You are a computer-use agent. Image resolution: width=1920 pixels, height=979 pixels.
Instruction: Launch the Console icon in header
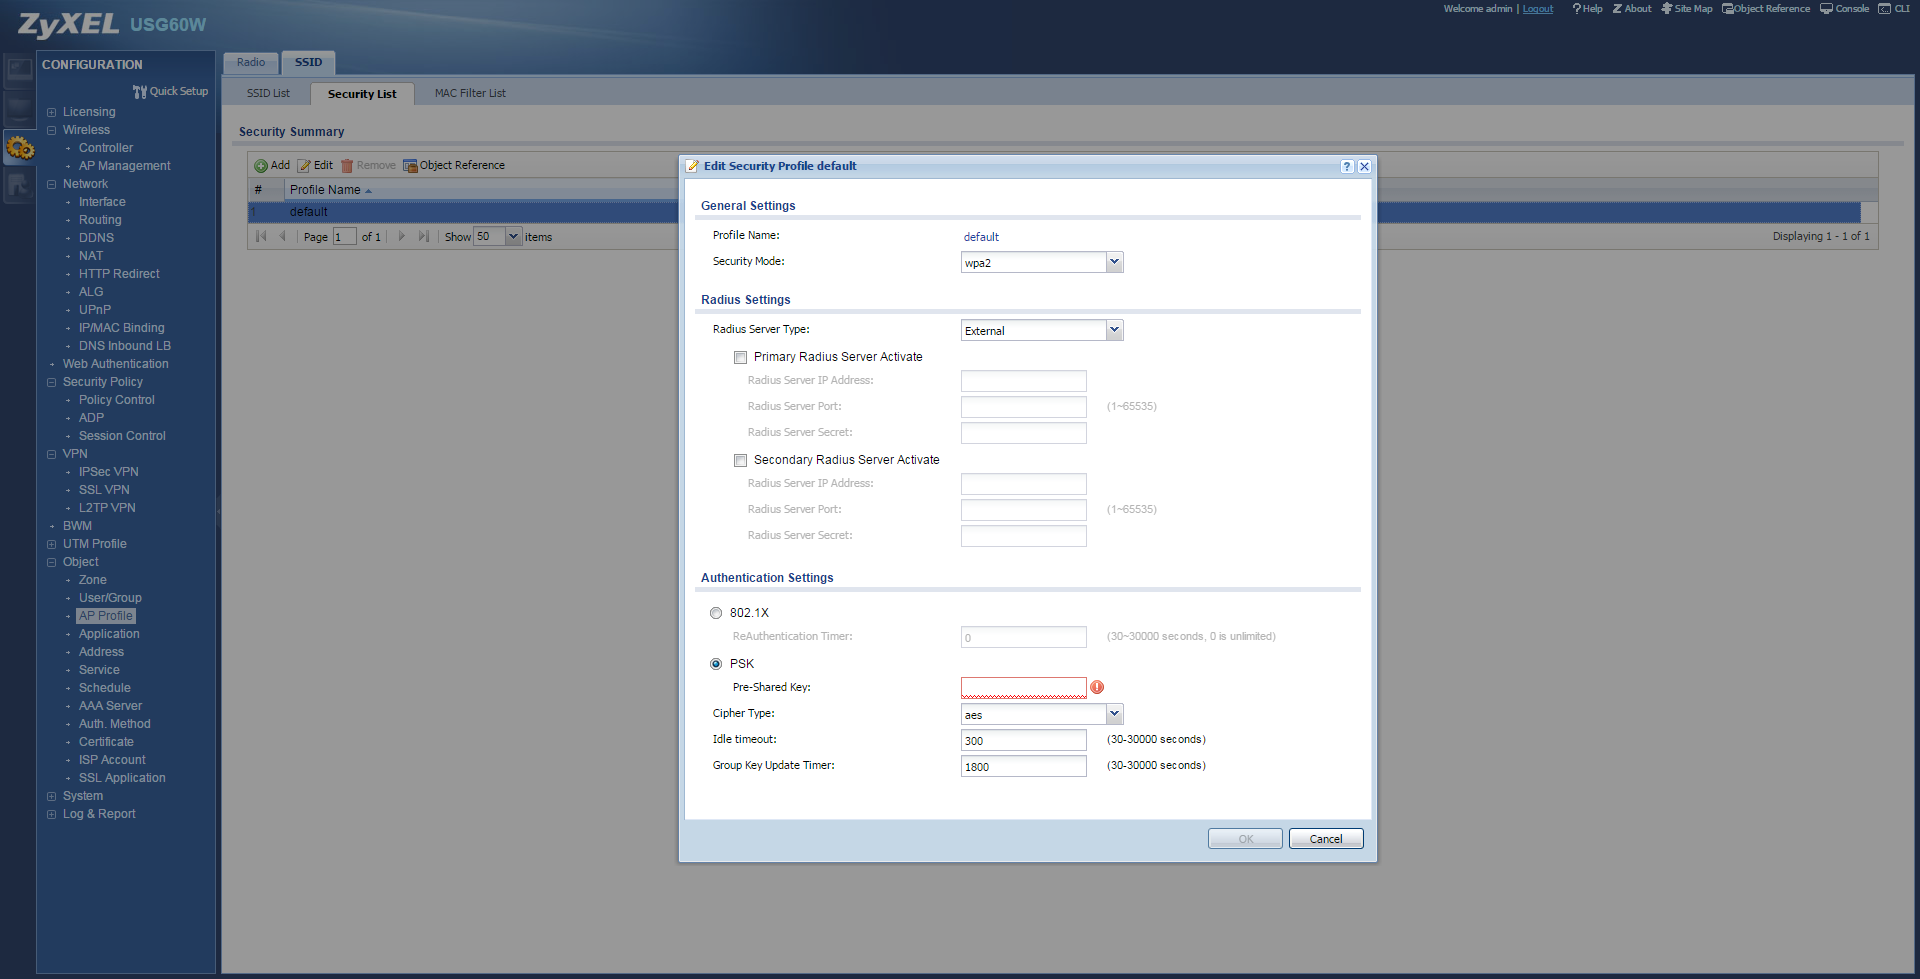pyautogui.click(x=1826, y=9)
